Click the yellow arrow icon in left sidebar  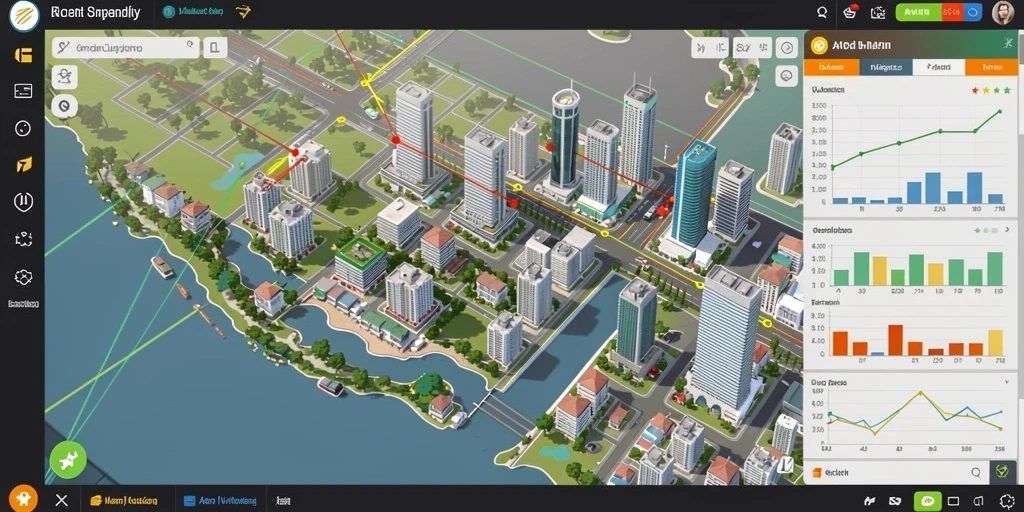pyautogui.click(x=23, y=165)
